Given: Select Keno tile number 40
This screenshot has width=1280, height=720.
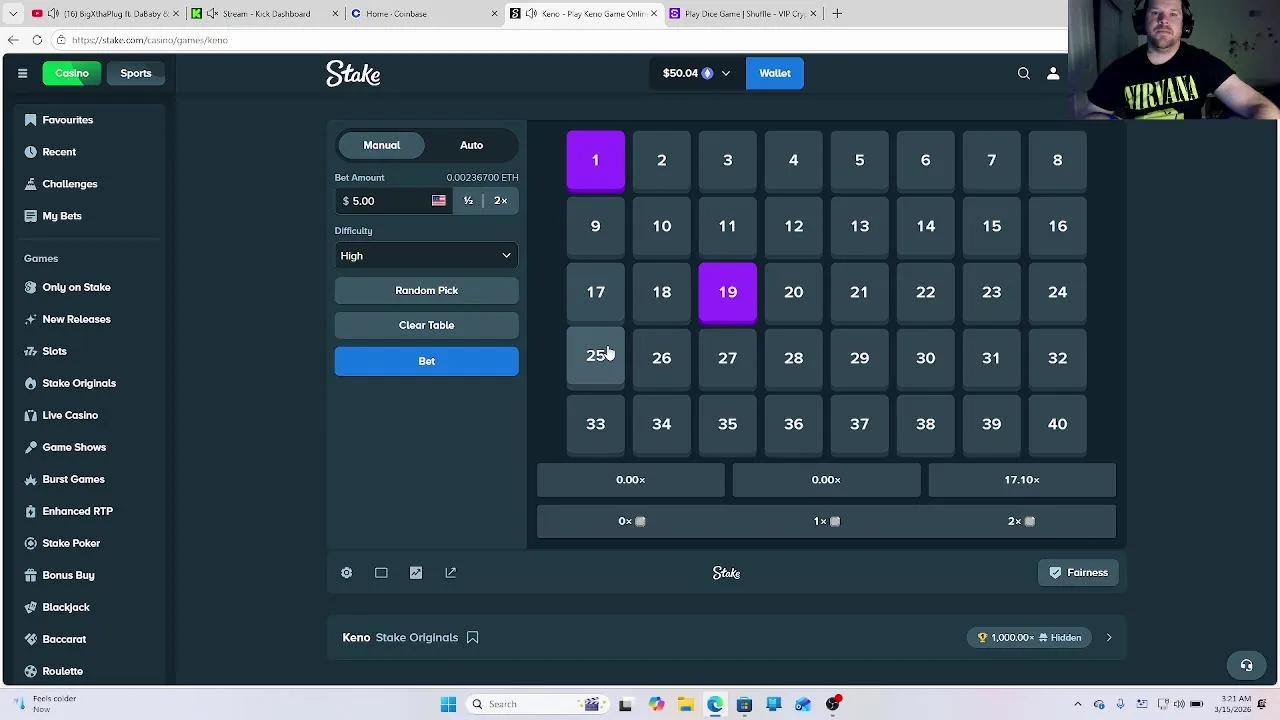Looking at the screenshot, I should tap(1057, 424).
